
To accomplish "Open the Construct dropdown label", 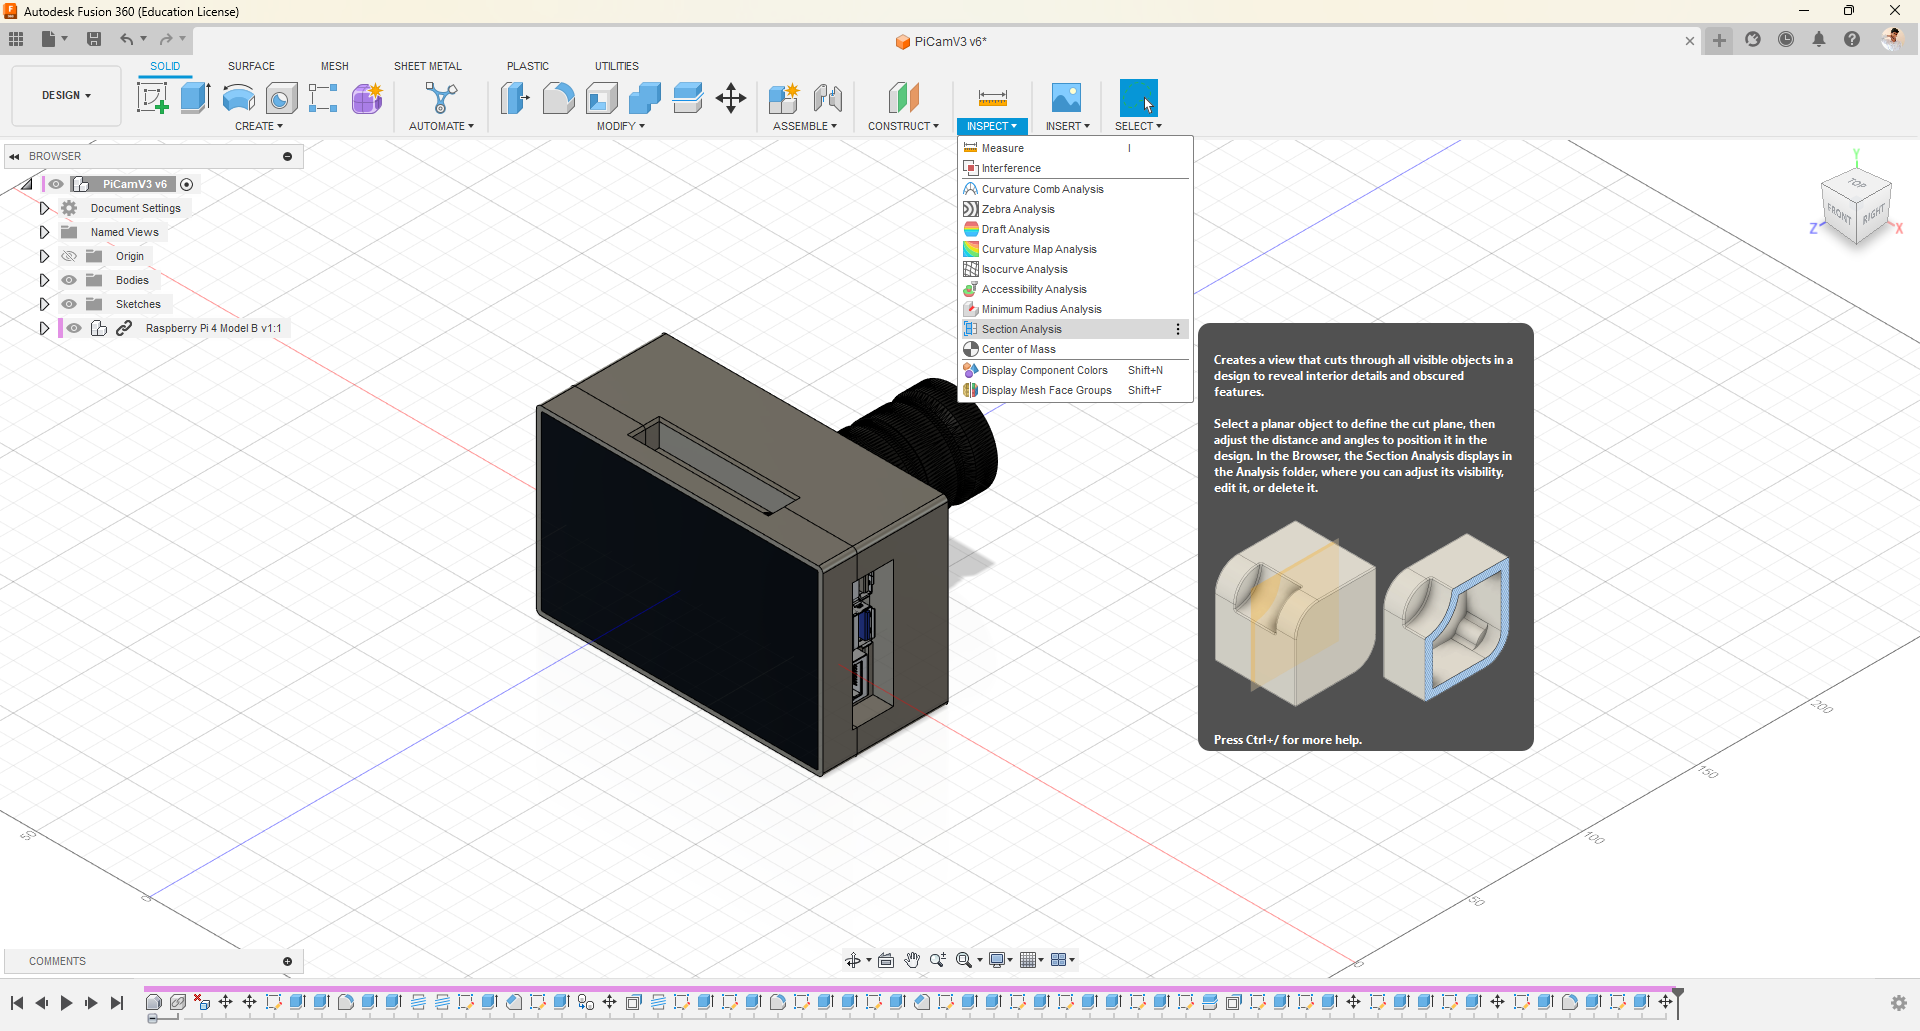I will point(902,126).
